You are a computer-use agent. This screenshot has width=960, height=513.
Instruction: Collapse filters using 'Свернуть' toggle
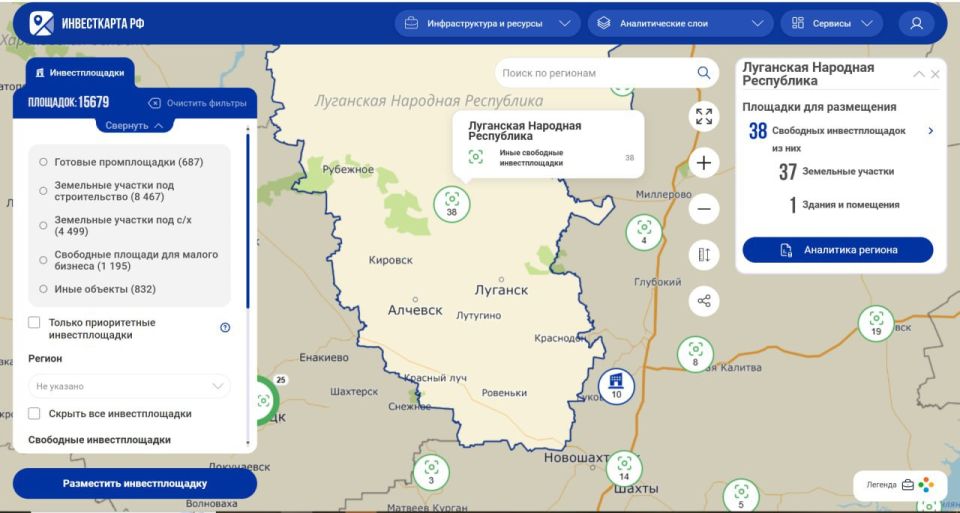click(134, 126)
